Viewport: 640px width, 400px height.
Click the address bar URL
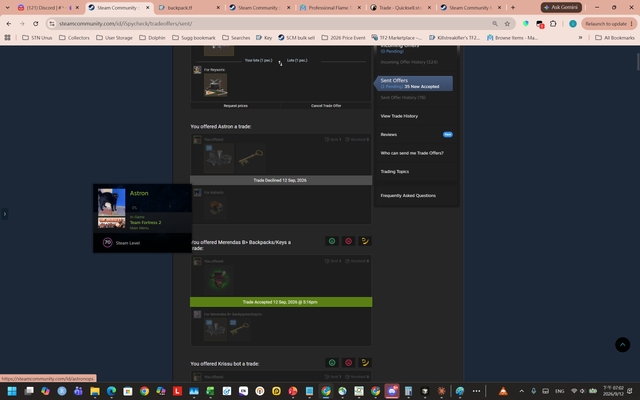(126, 24)
